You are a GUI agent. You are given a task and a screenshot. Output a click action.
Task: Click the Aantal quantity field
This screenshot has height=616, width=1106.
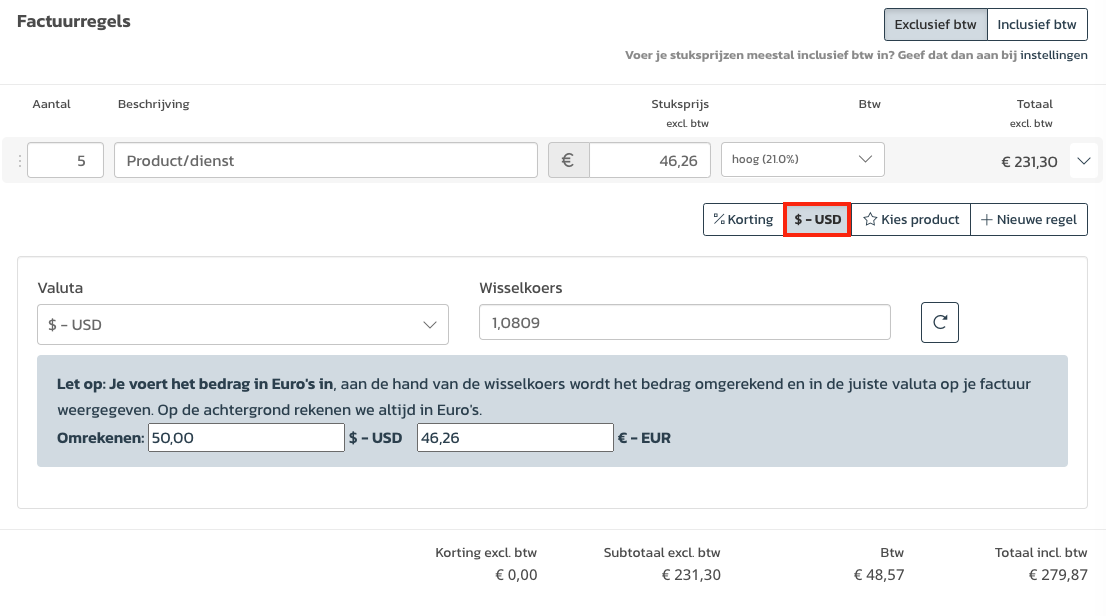[65, 160]
